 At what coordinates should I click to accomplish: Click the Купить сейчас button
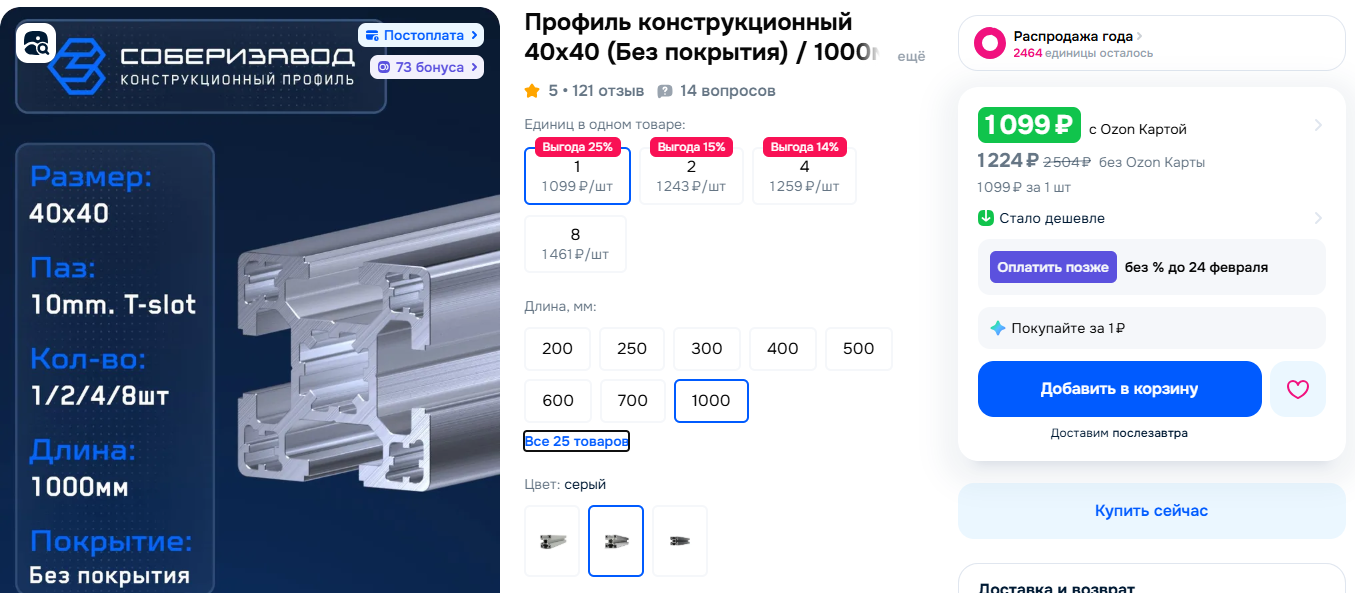pyautogui.click(x=1152, y=511)
